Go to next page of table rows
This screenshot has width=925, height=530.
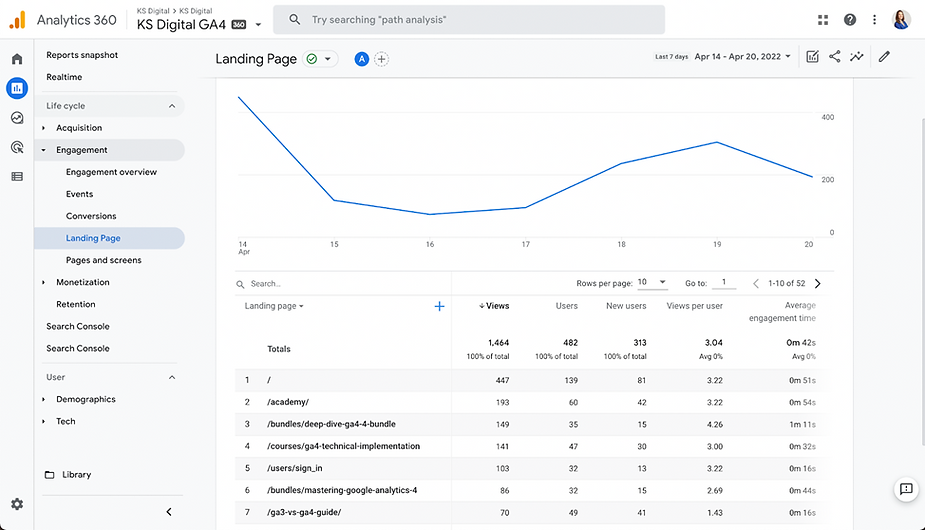[x=818, y=283]
